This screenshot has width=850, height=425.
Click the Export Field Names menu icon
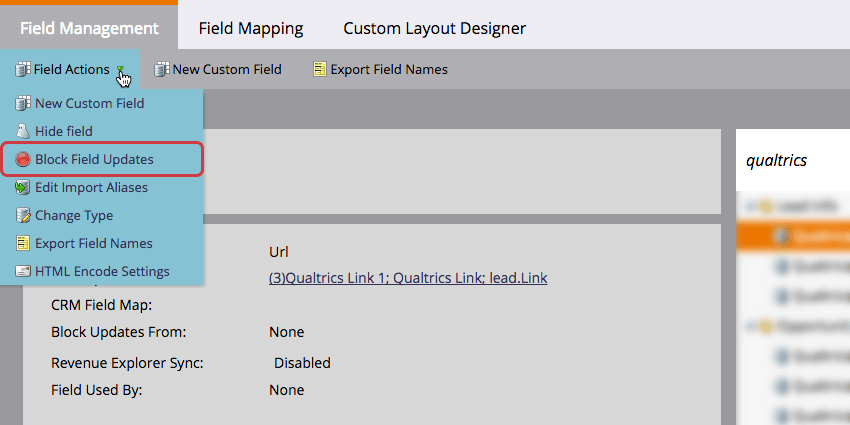23,243
